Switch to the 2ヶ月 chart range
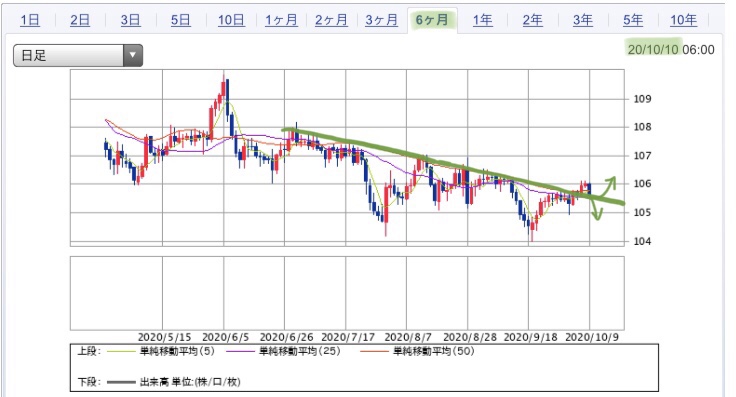 (331, 20)
